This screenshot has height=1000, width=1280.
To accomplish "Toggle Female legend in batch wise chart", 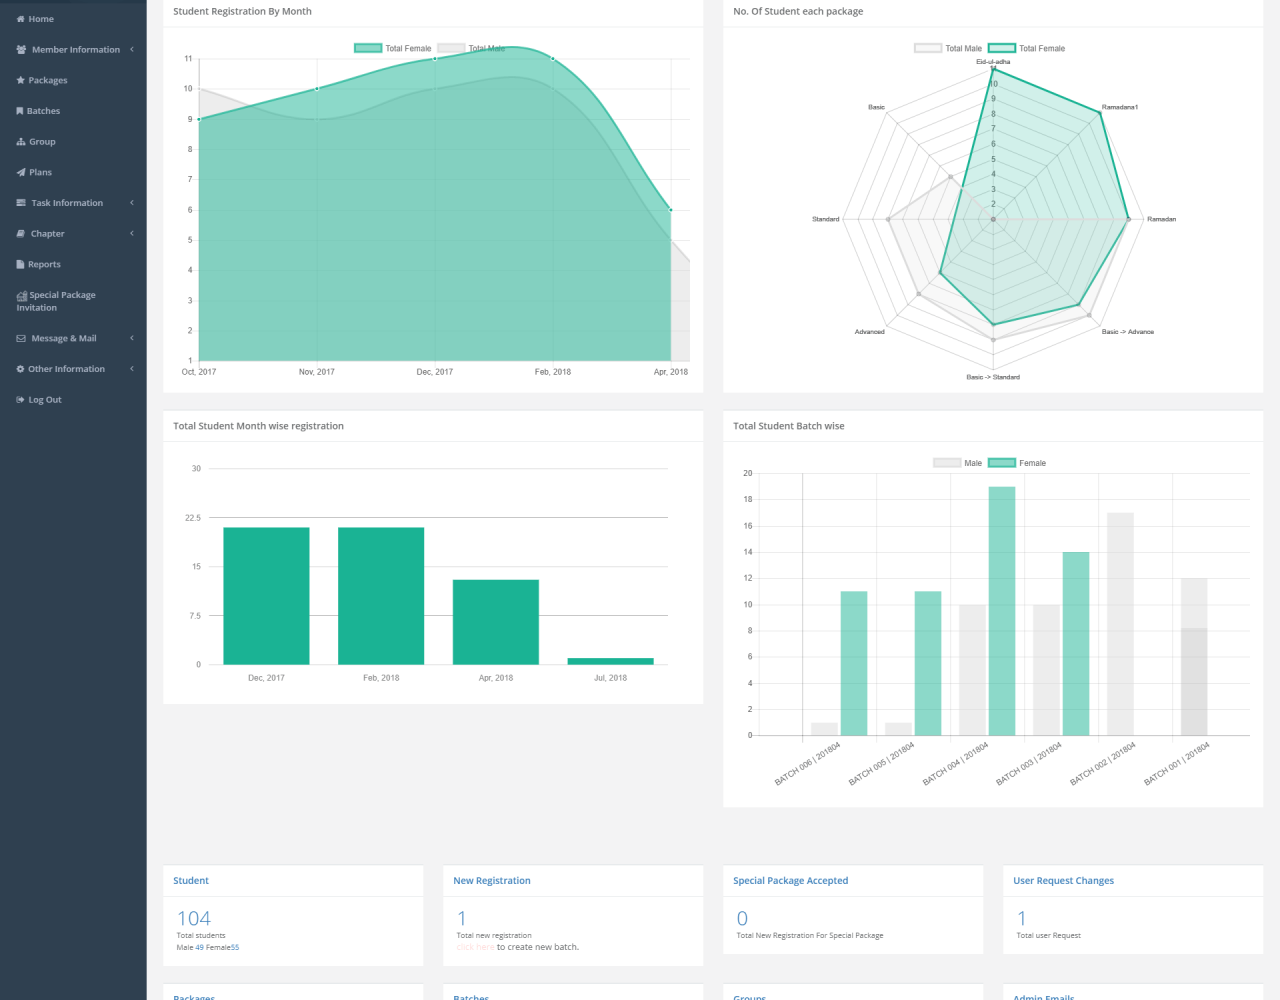I will point(1017,463).
